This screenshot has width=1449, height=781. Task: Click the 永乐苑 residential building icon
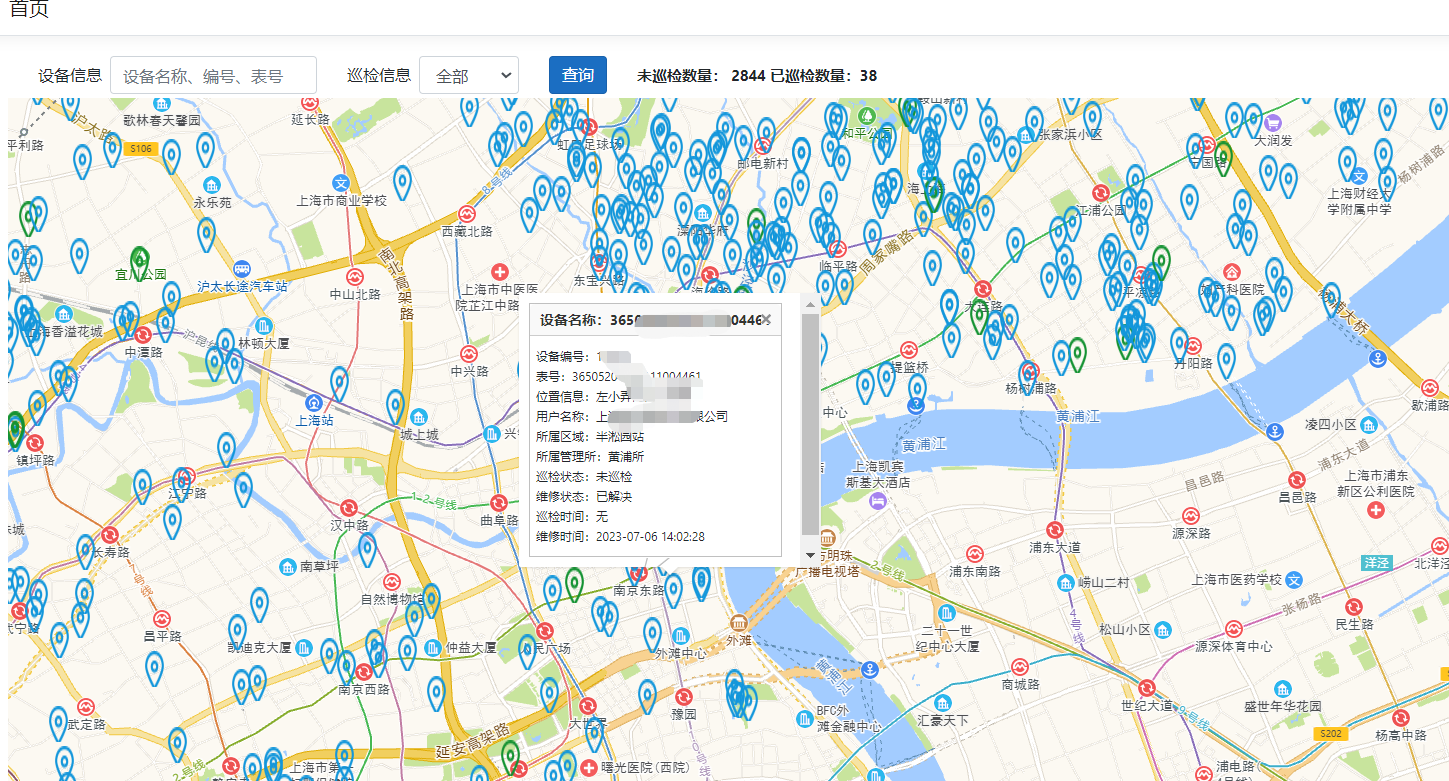coord(211,185)
